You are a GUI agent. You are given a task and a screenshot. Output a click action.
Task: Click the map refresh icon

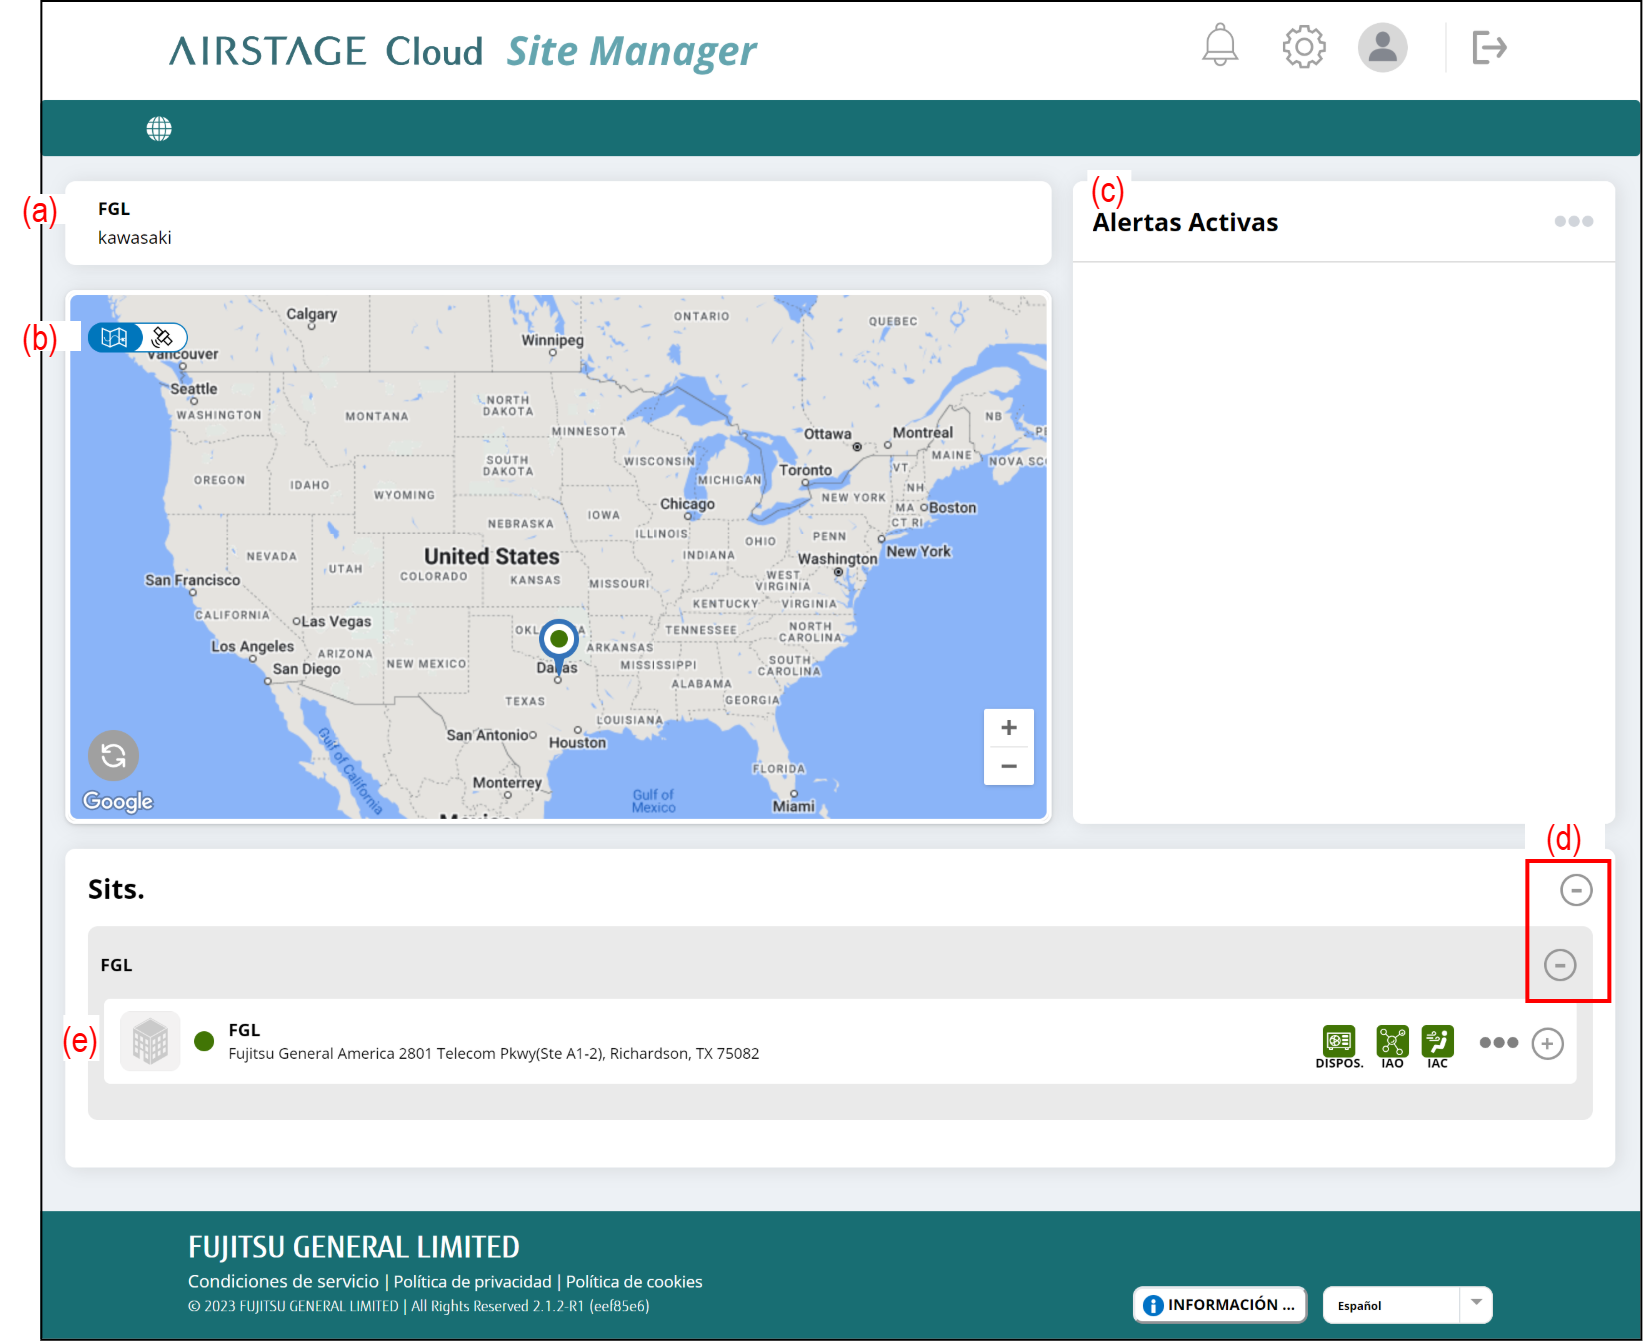click(113, 755)
